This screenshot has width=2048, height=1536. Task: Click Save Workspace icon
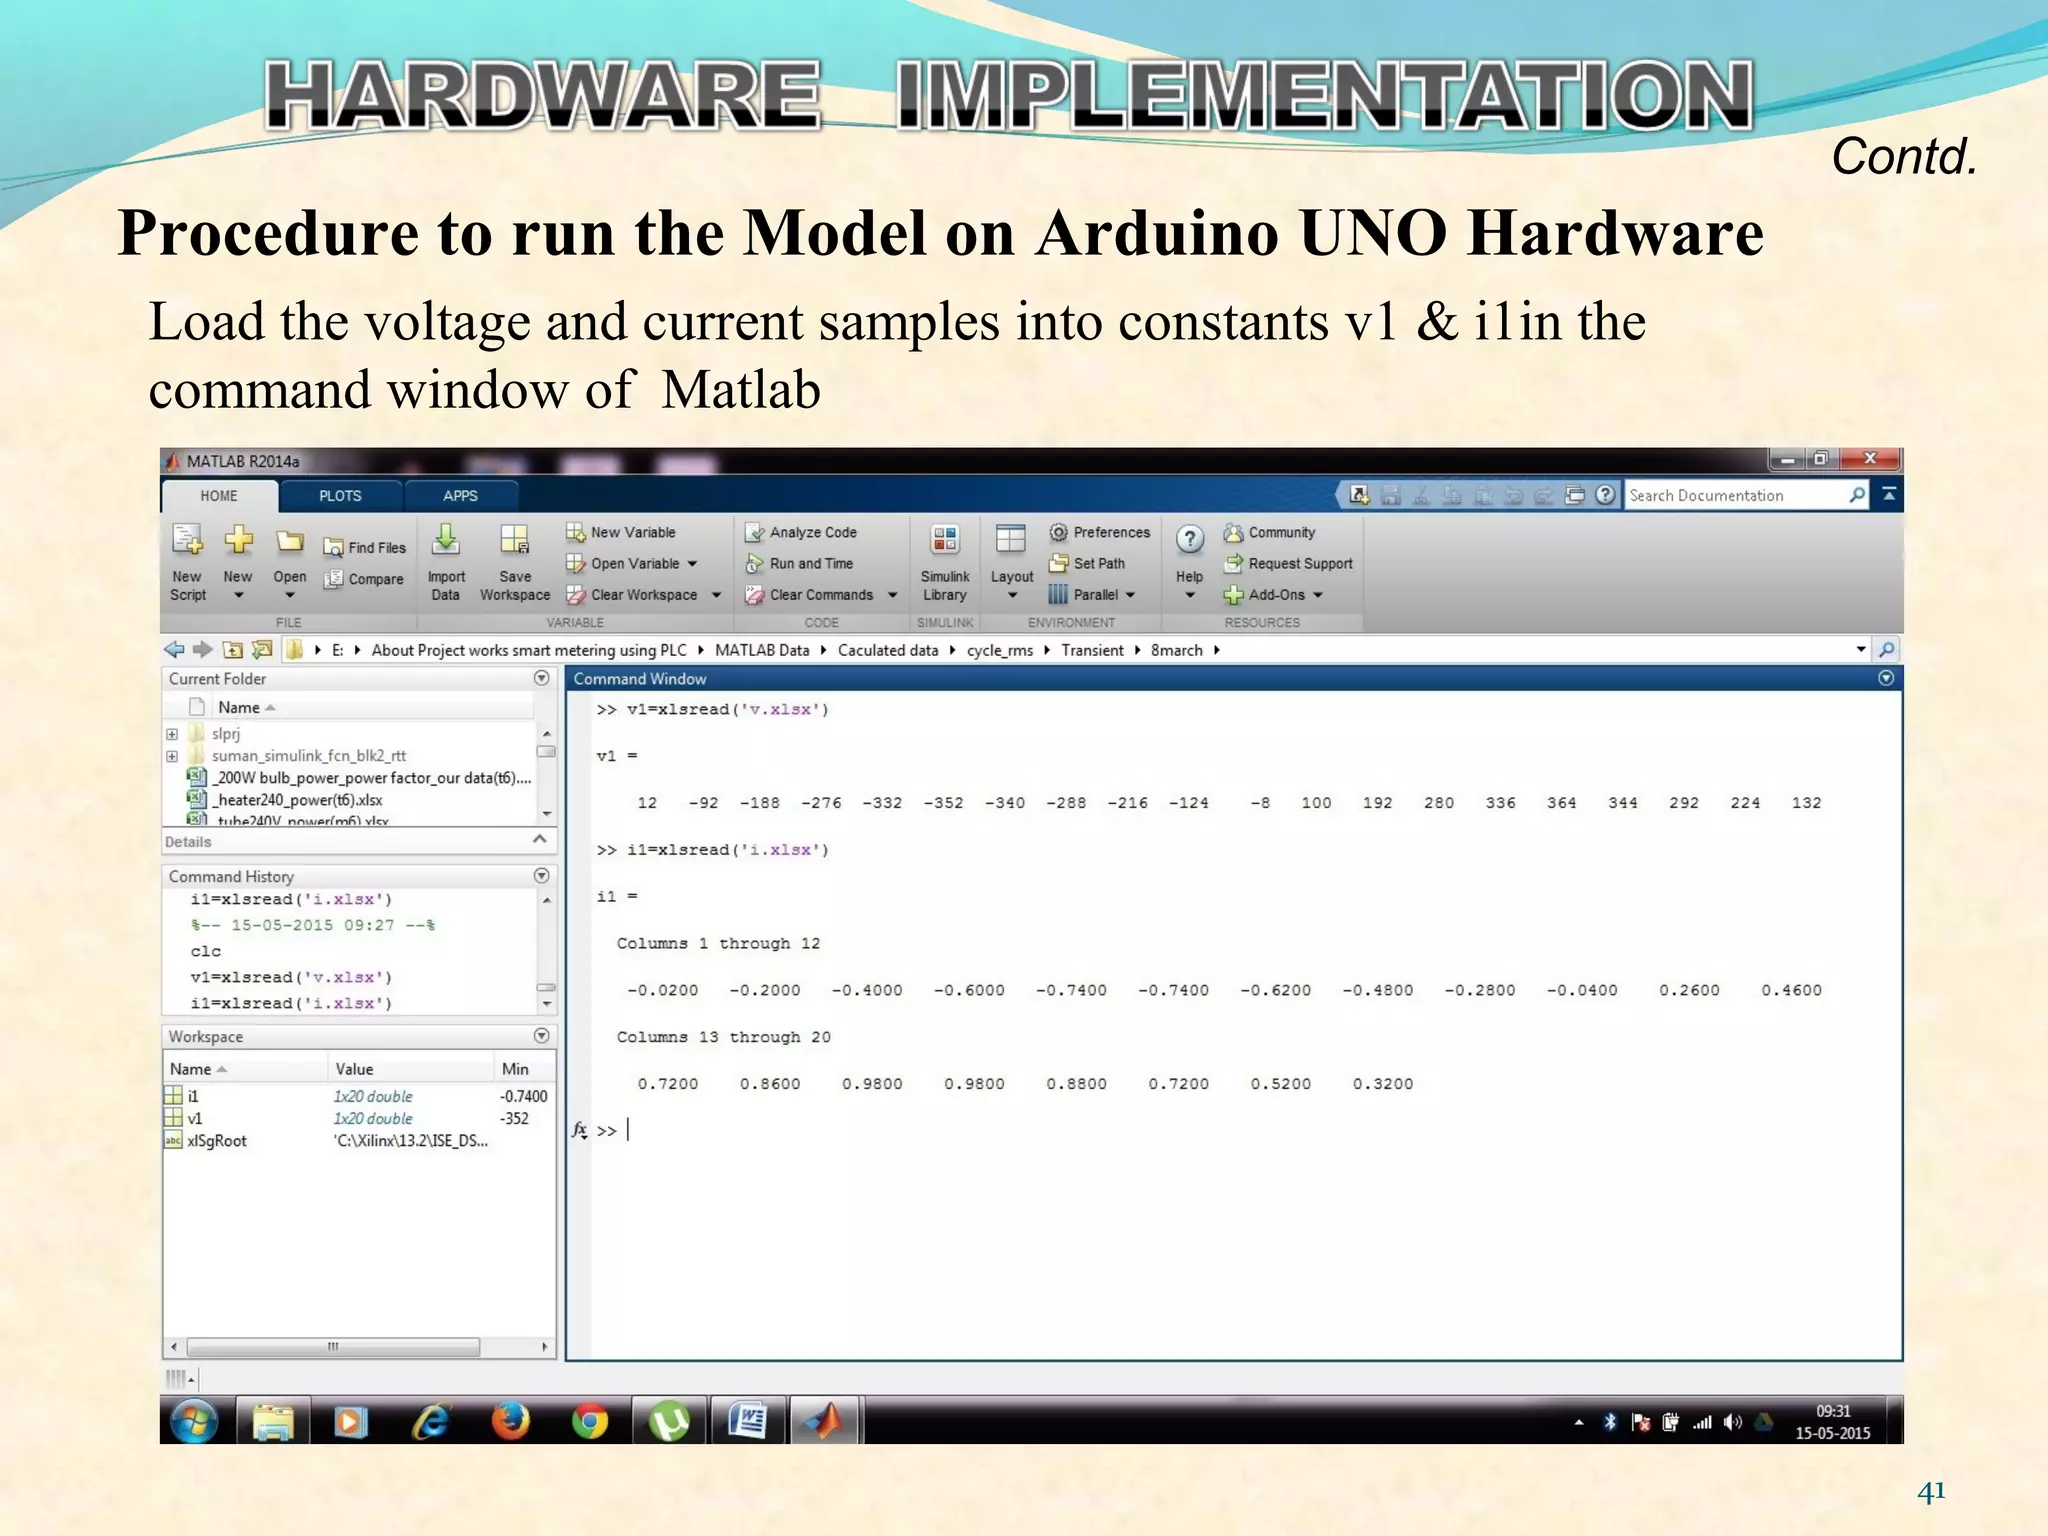(x=515, y=541)
